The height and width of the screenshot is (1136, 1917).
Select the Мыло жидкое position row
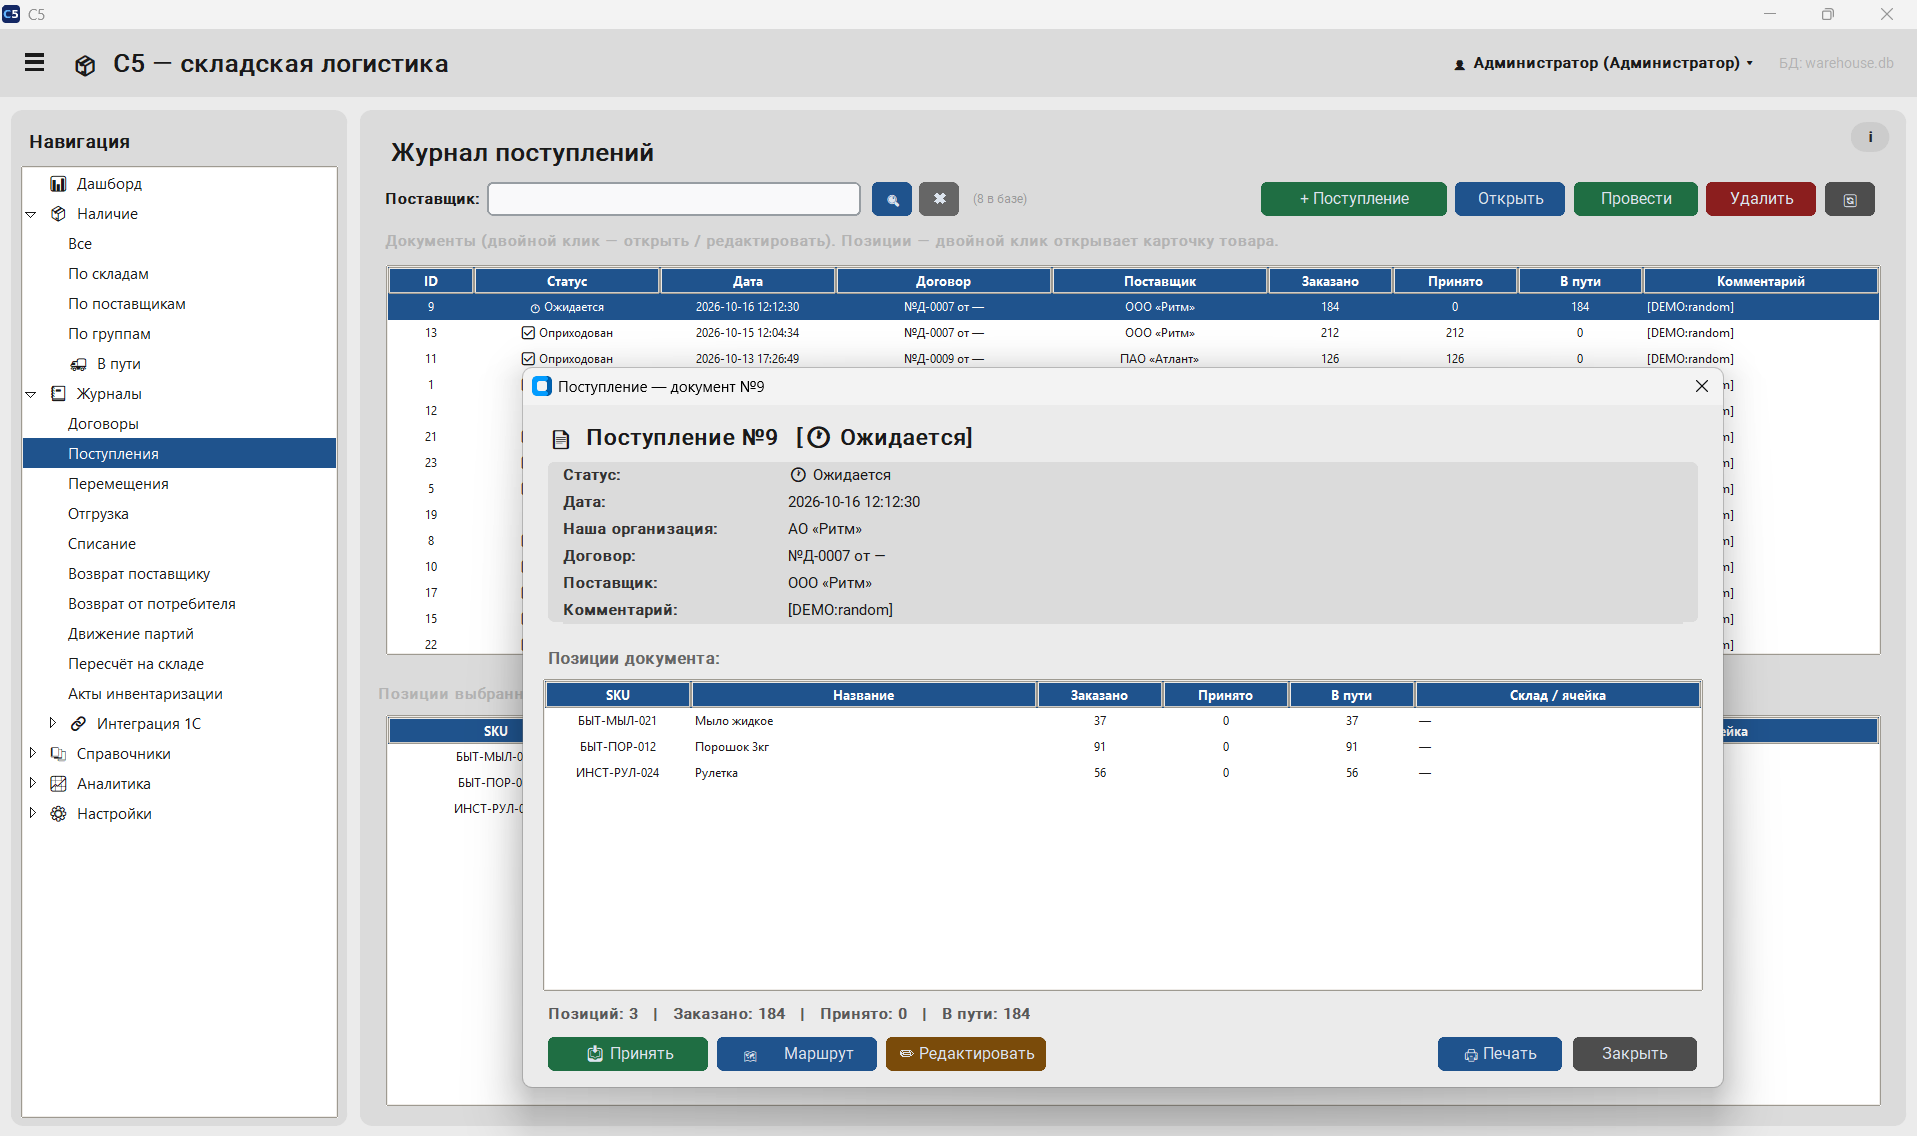pyautogui.click(x=1122, y=721)
